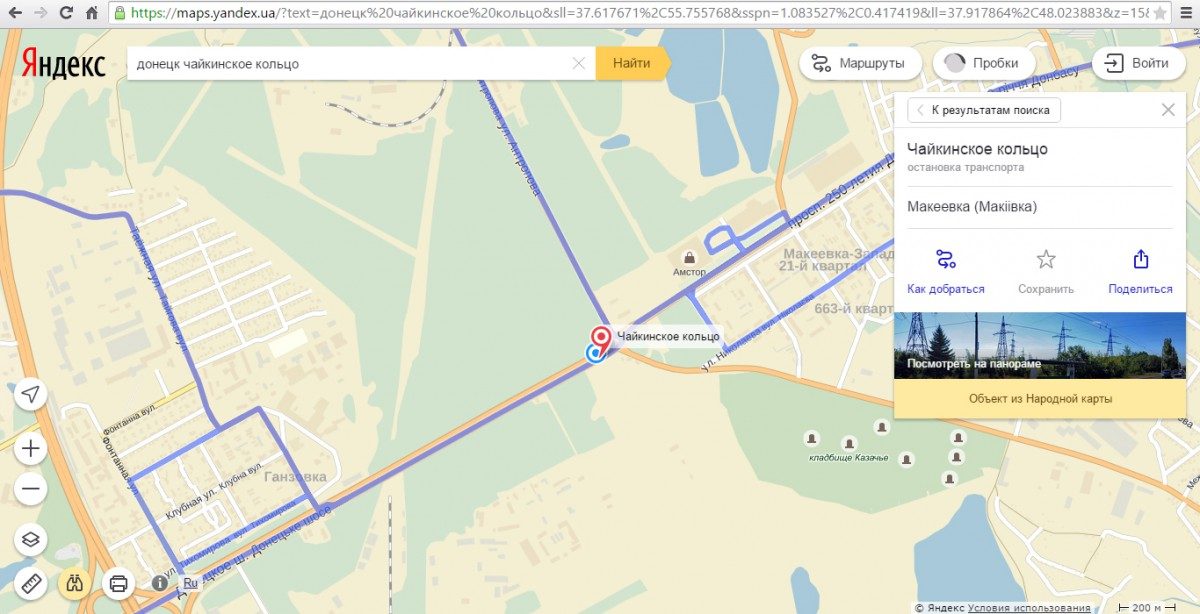Click the Чайкинское кольцо title text
Viewport: 1200px width, 614px height.
(977, 149)
